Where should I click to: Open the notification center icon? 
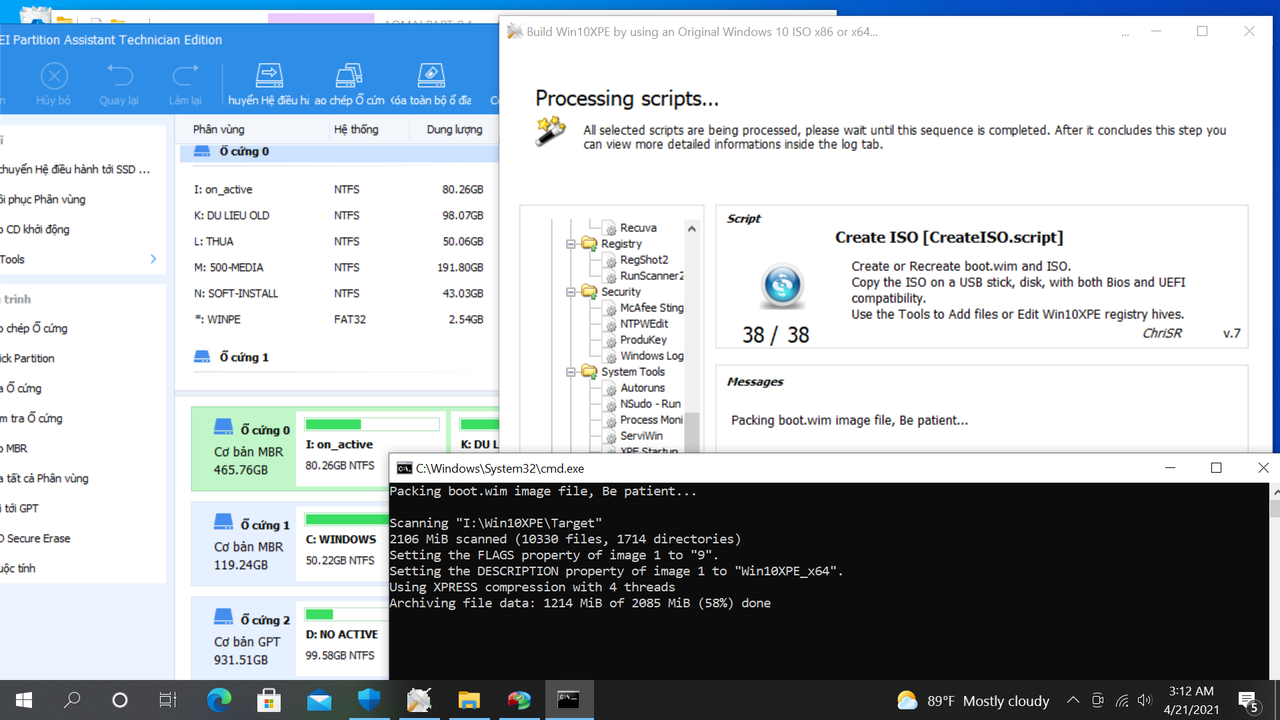1248,700
